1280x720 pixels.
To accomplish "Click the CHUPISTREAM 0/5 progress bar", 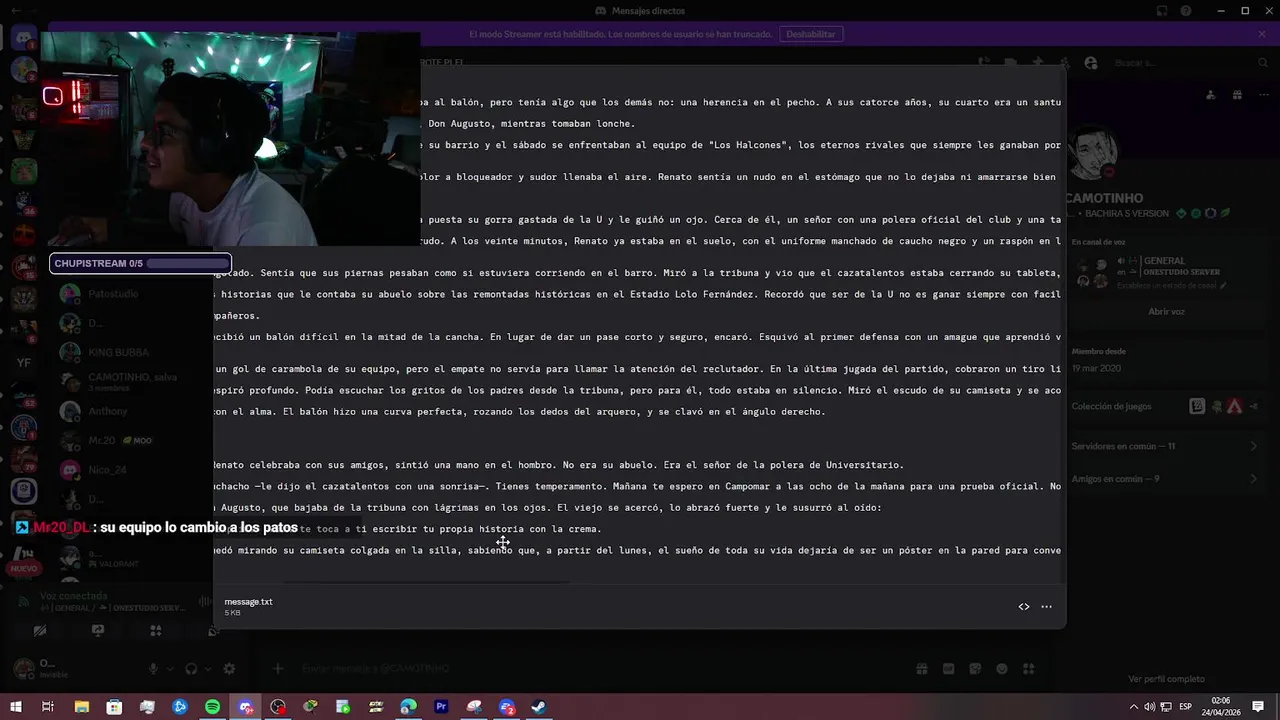I will [x=140, y=264].
